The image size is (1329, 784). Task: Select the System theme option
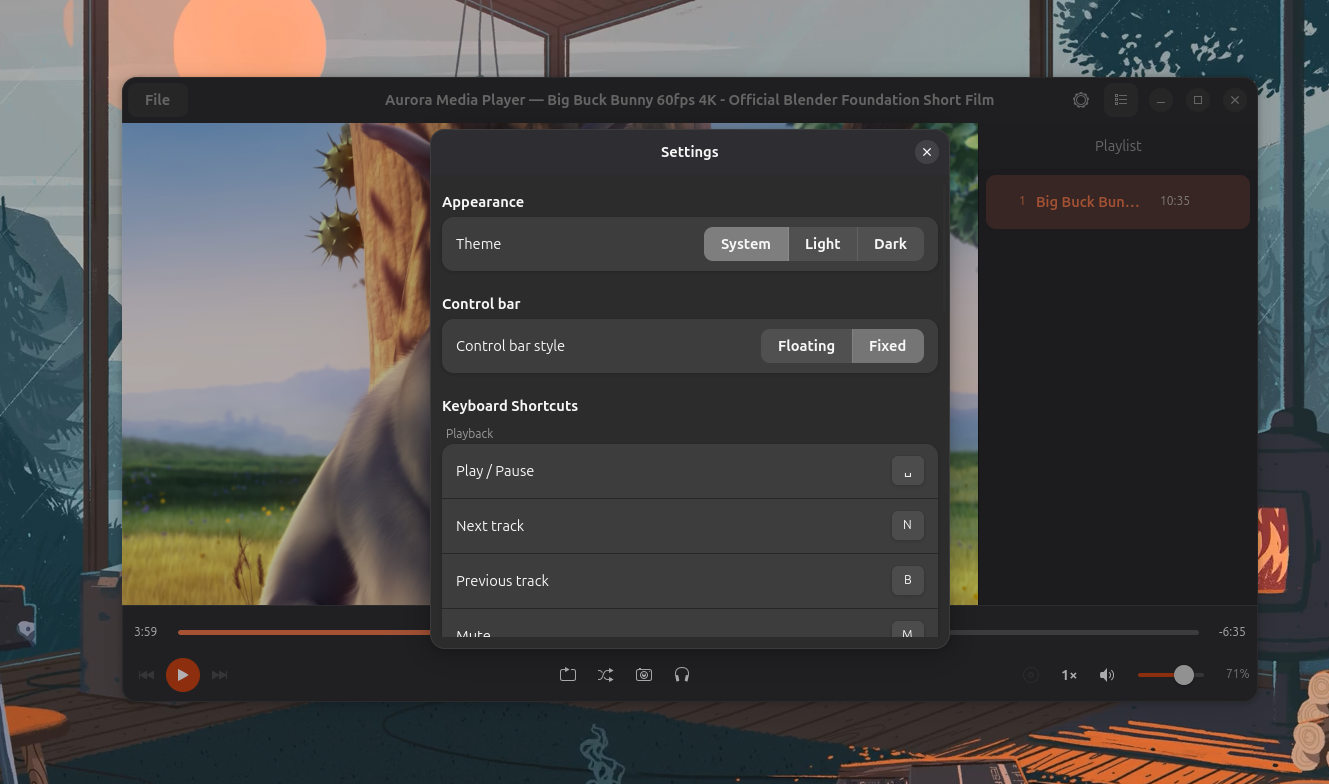pyautogui.click(x=746, y=243)
